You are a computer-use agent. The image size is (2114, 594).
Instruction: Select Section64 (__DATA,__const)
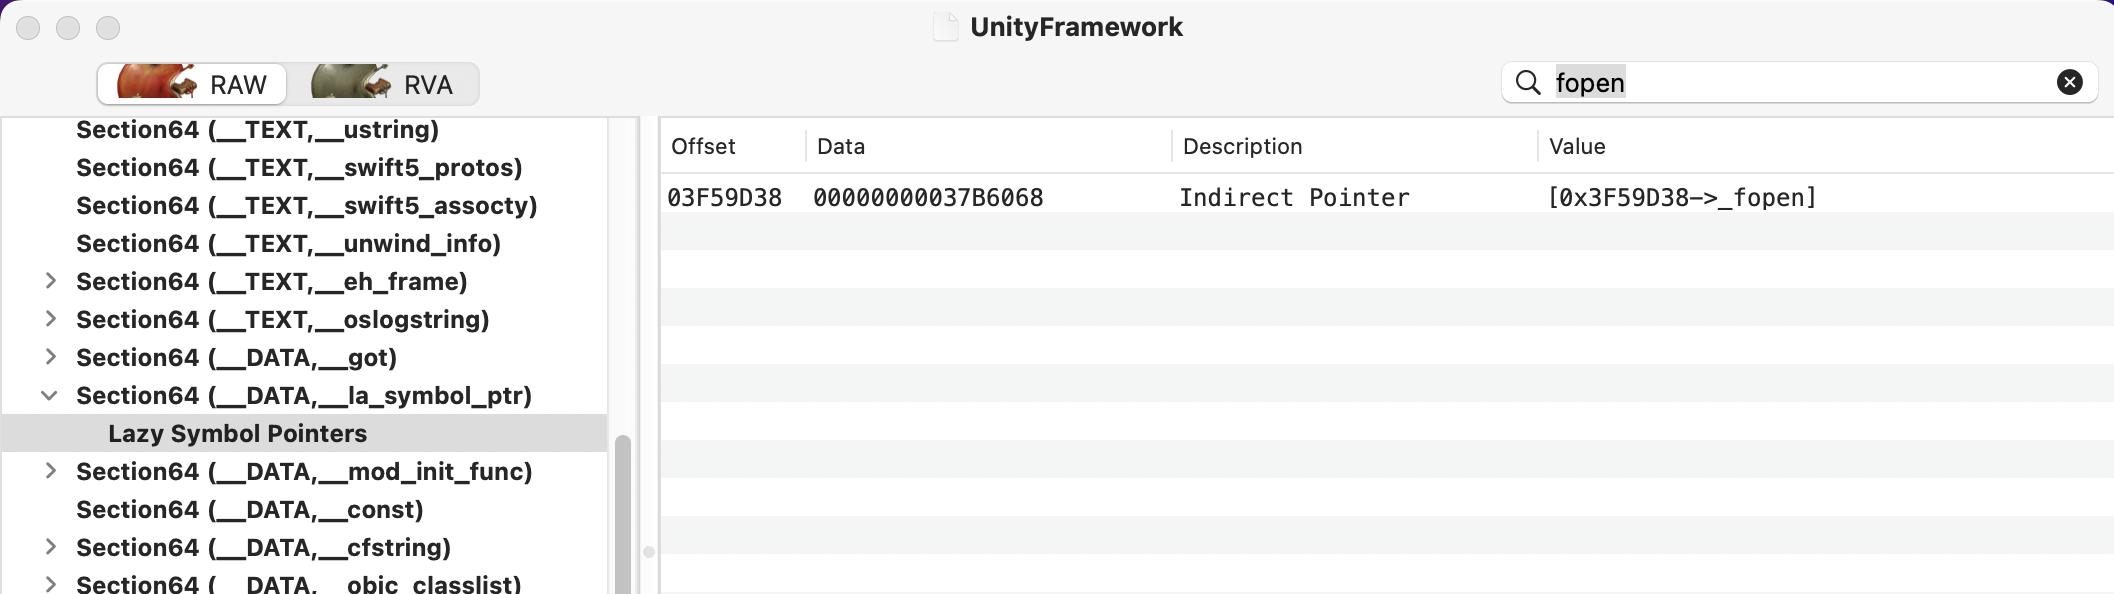click(250, 510)
